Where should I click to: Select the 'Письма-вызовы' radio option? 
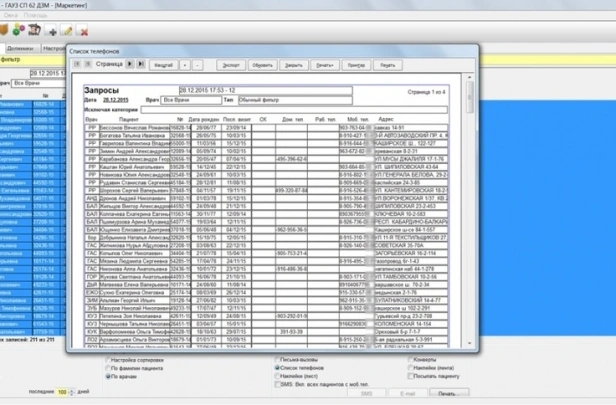pyautogui.click(x=278, y=359)
